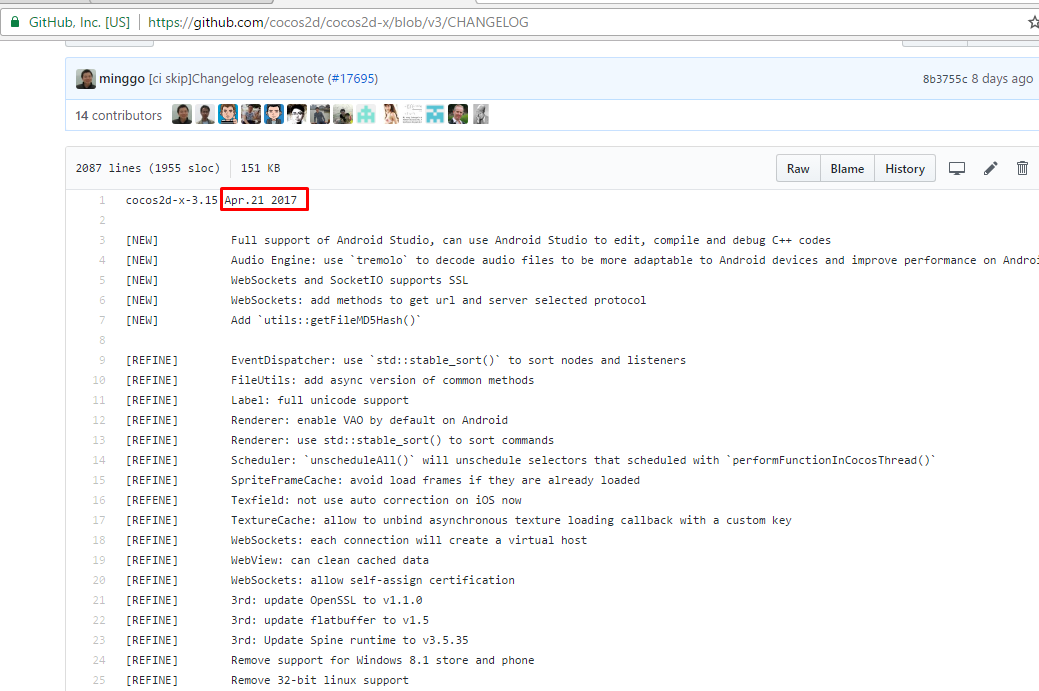This screenshot has width=1039, height=691.
Task: Open minggo's avatar beside the commit message
Action: tap(86, 79)
